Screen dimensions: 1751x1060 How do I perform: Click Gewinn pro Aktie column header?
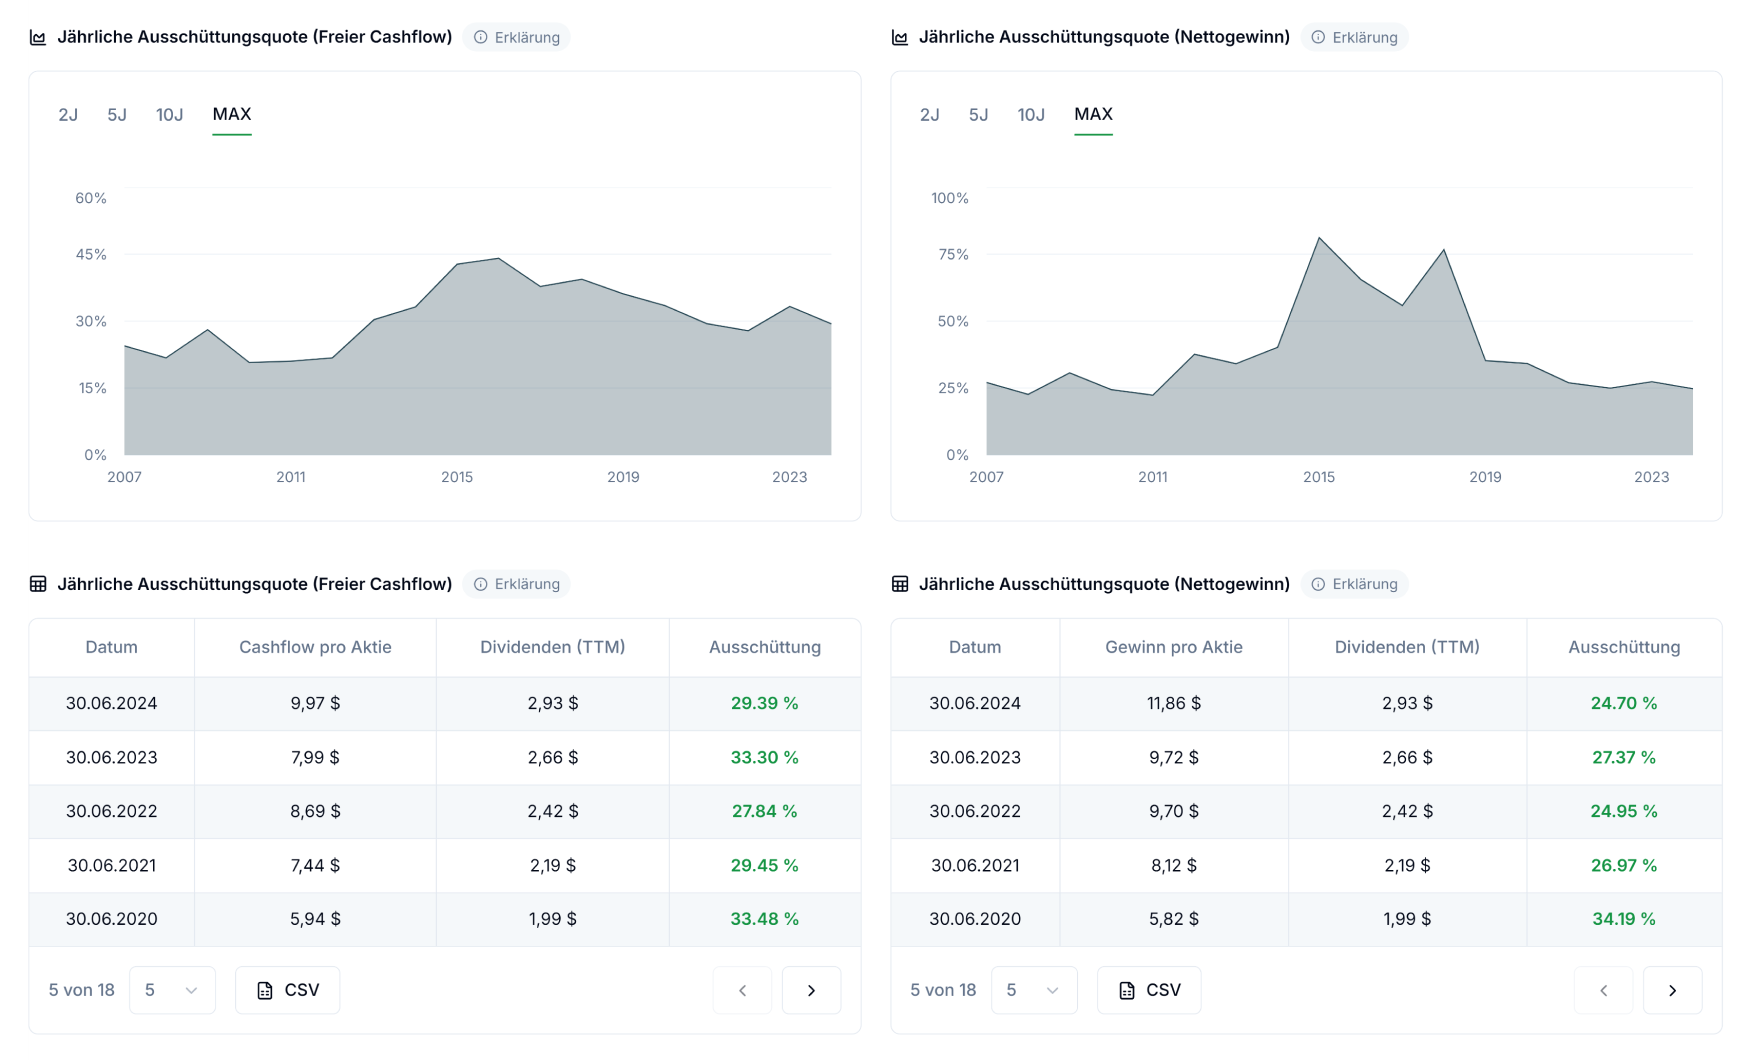[1174, 647]
